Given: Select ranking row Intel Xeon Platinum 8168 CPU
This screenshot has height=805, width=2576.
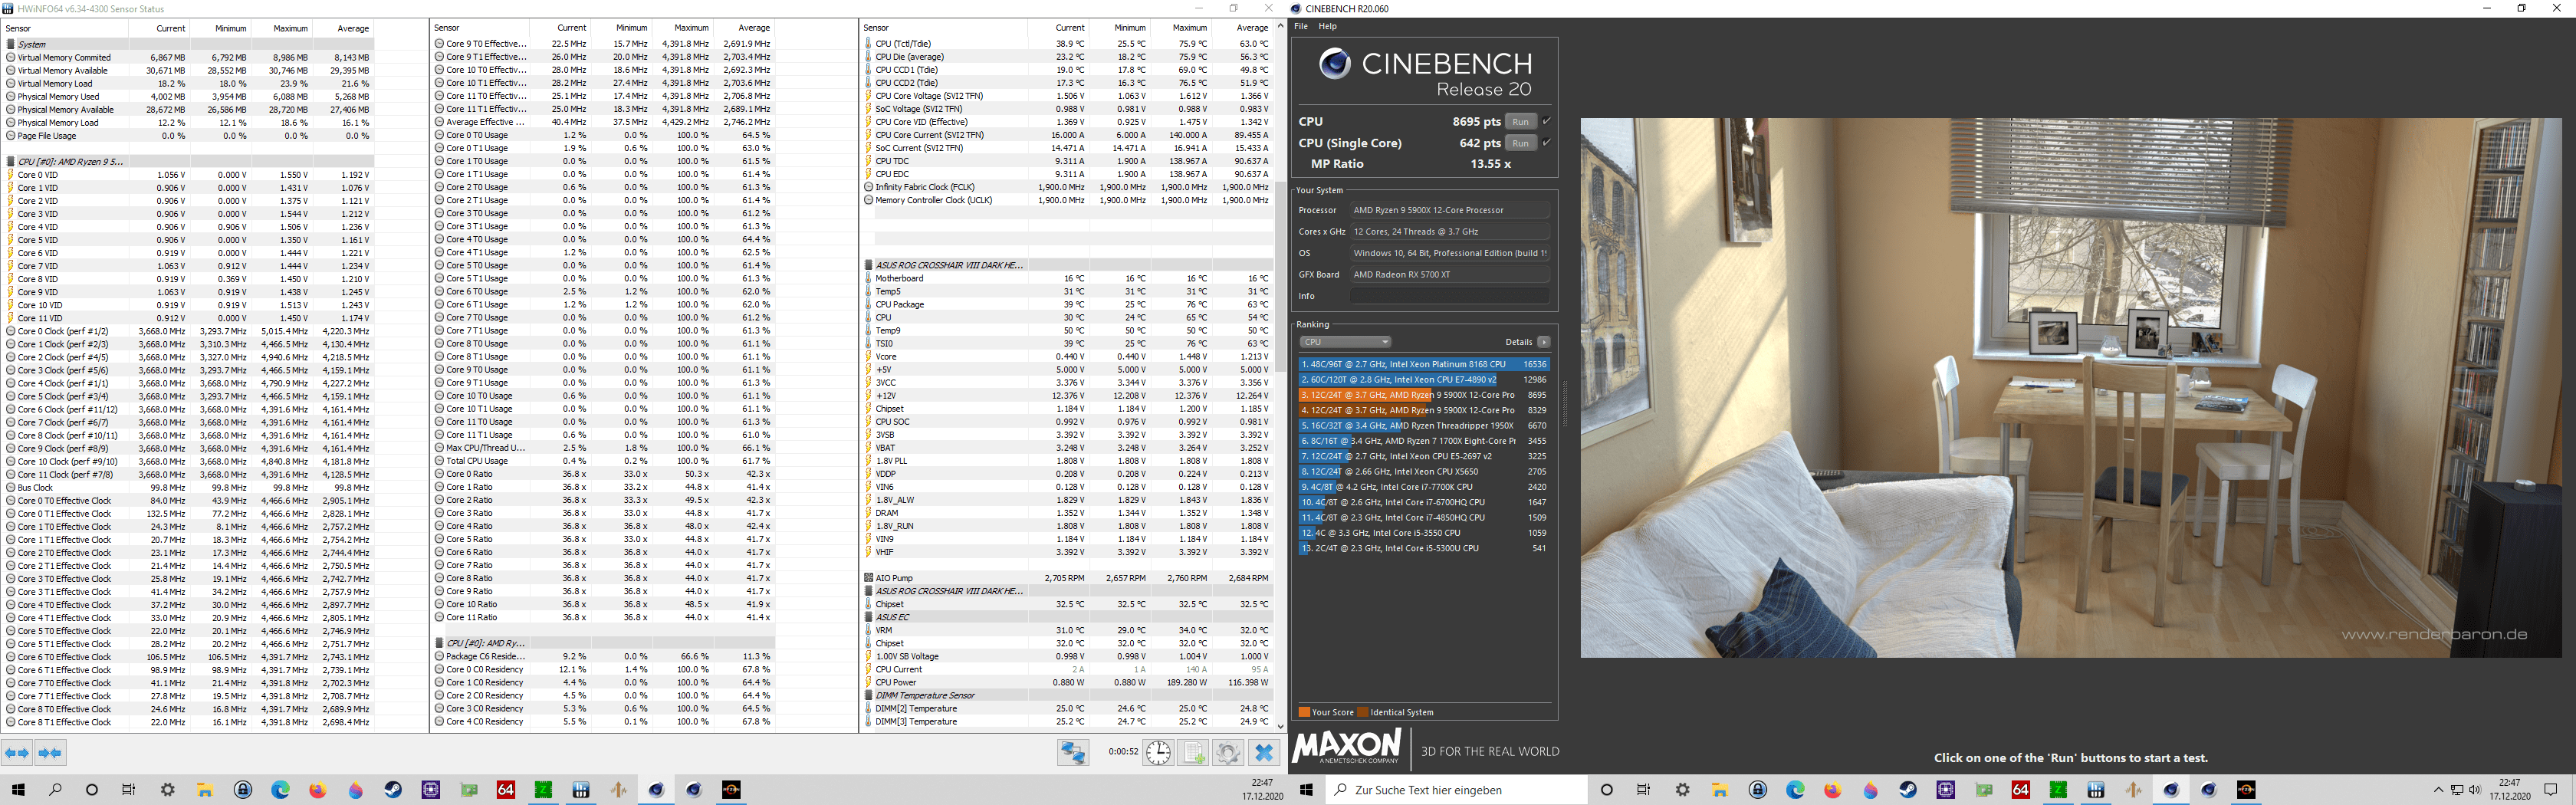Looking at the screenshot, I should point(1424,364).
